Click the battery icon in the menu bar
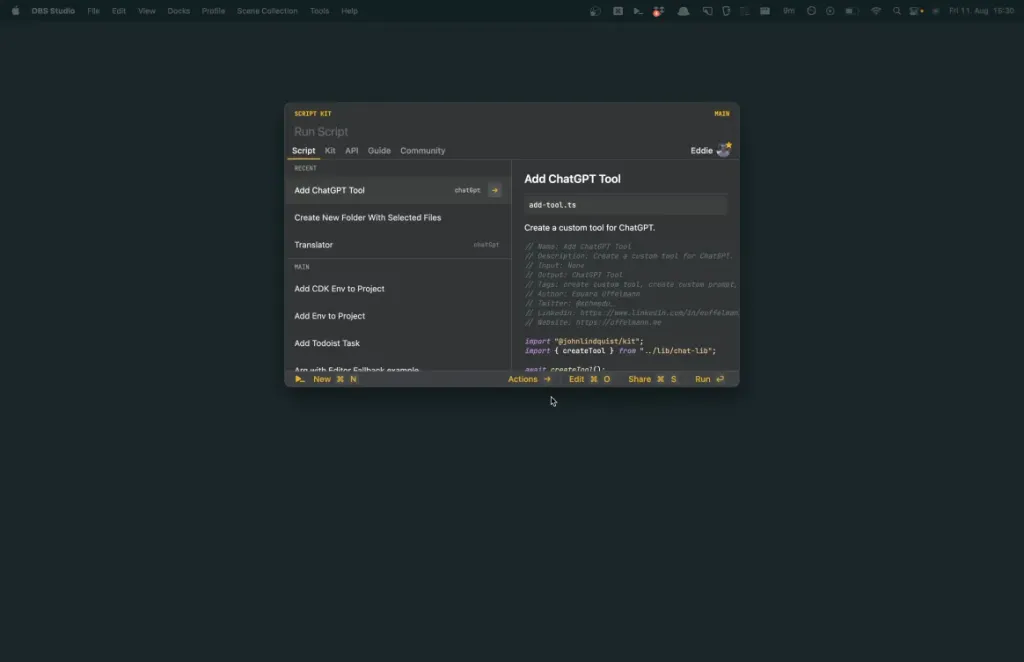 pos(851,11)
